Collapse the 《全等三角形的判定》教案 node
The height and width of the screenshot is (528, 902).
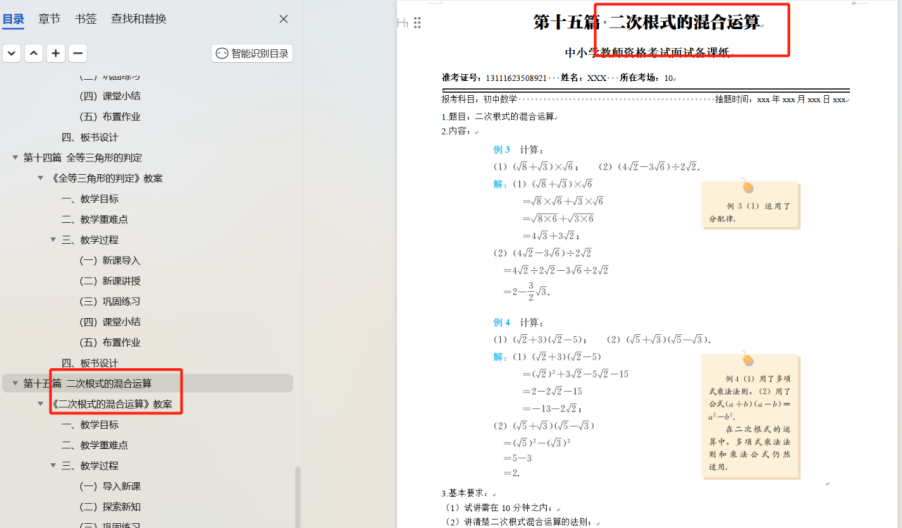click(40, 178)
